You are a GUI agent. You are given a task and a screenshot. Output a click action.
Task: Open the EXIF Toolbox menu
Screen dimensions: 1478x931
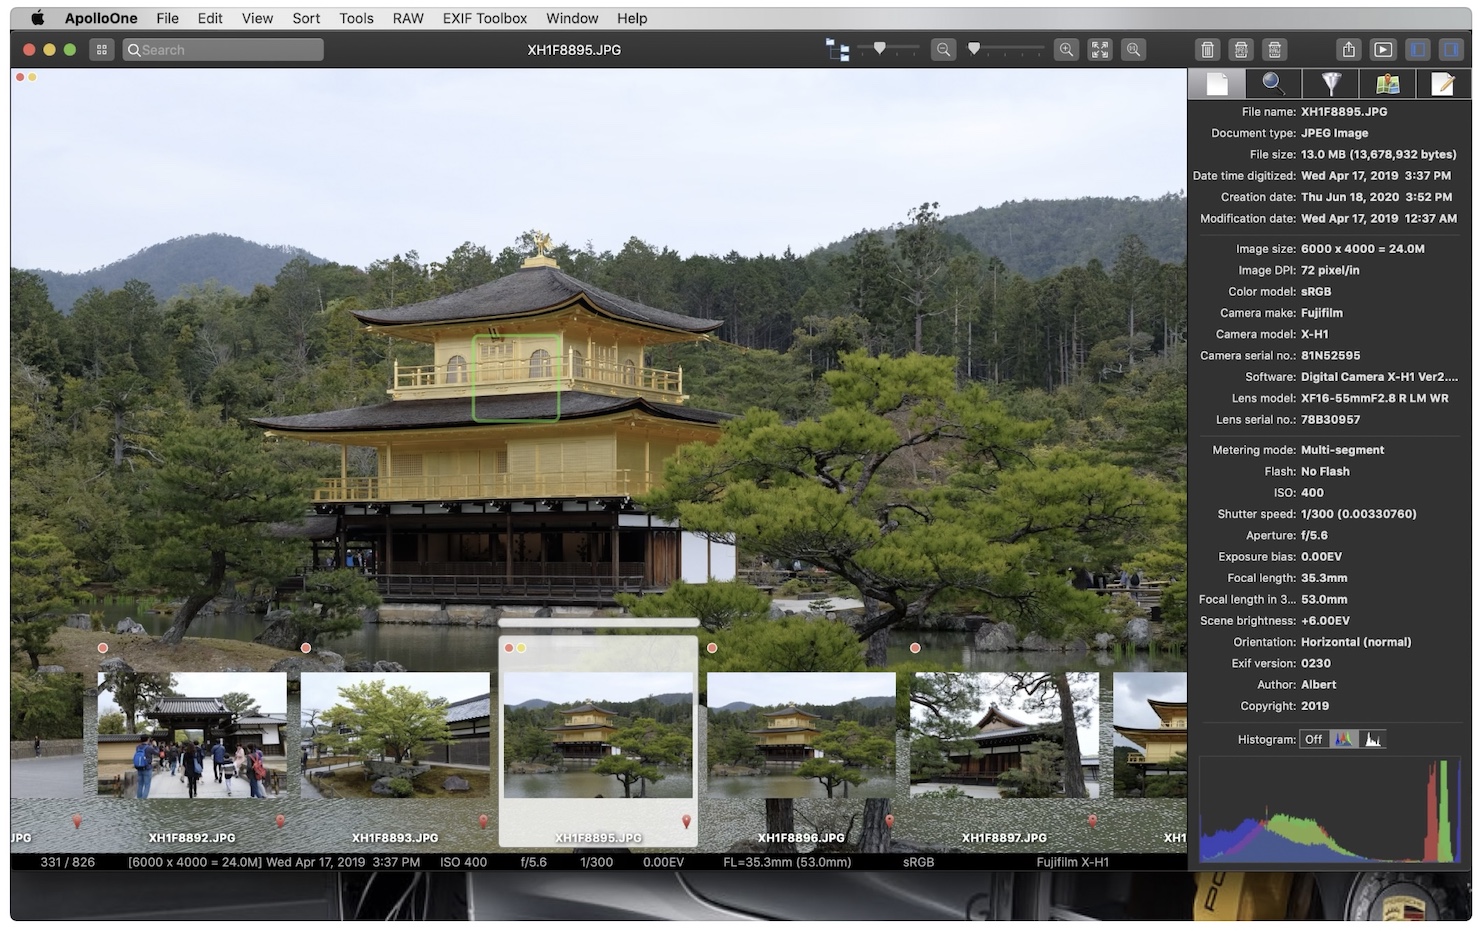click(484, 18)
